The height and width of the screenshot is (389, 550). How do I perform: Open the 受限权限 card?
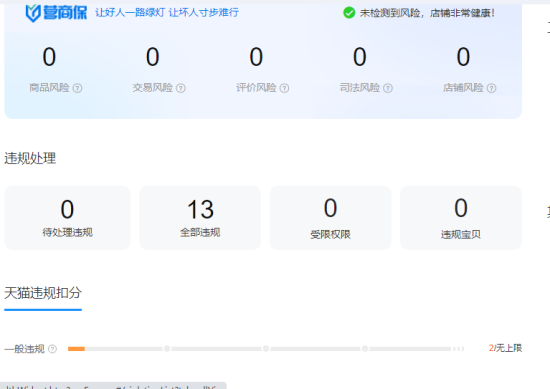pos(330,218)
